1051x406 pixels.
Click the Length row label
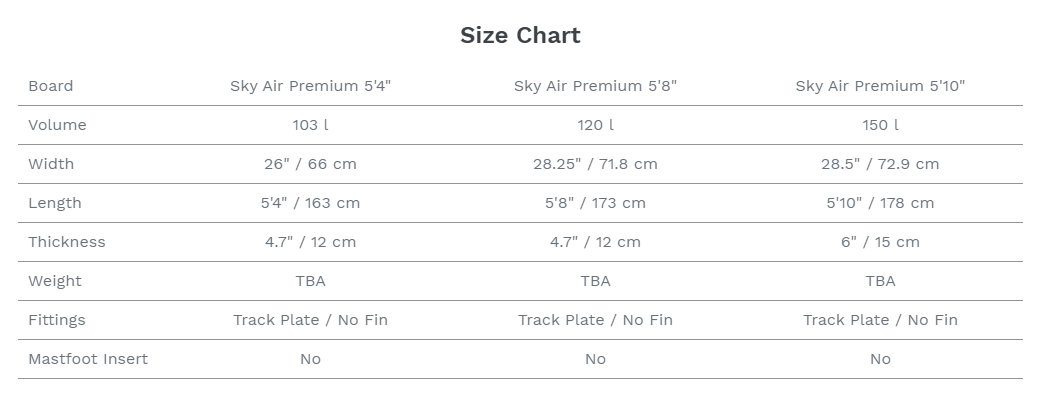click(55, 203)
